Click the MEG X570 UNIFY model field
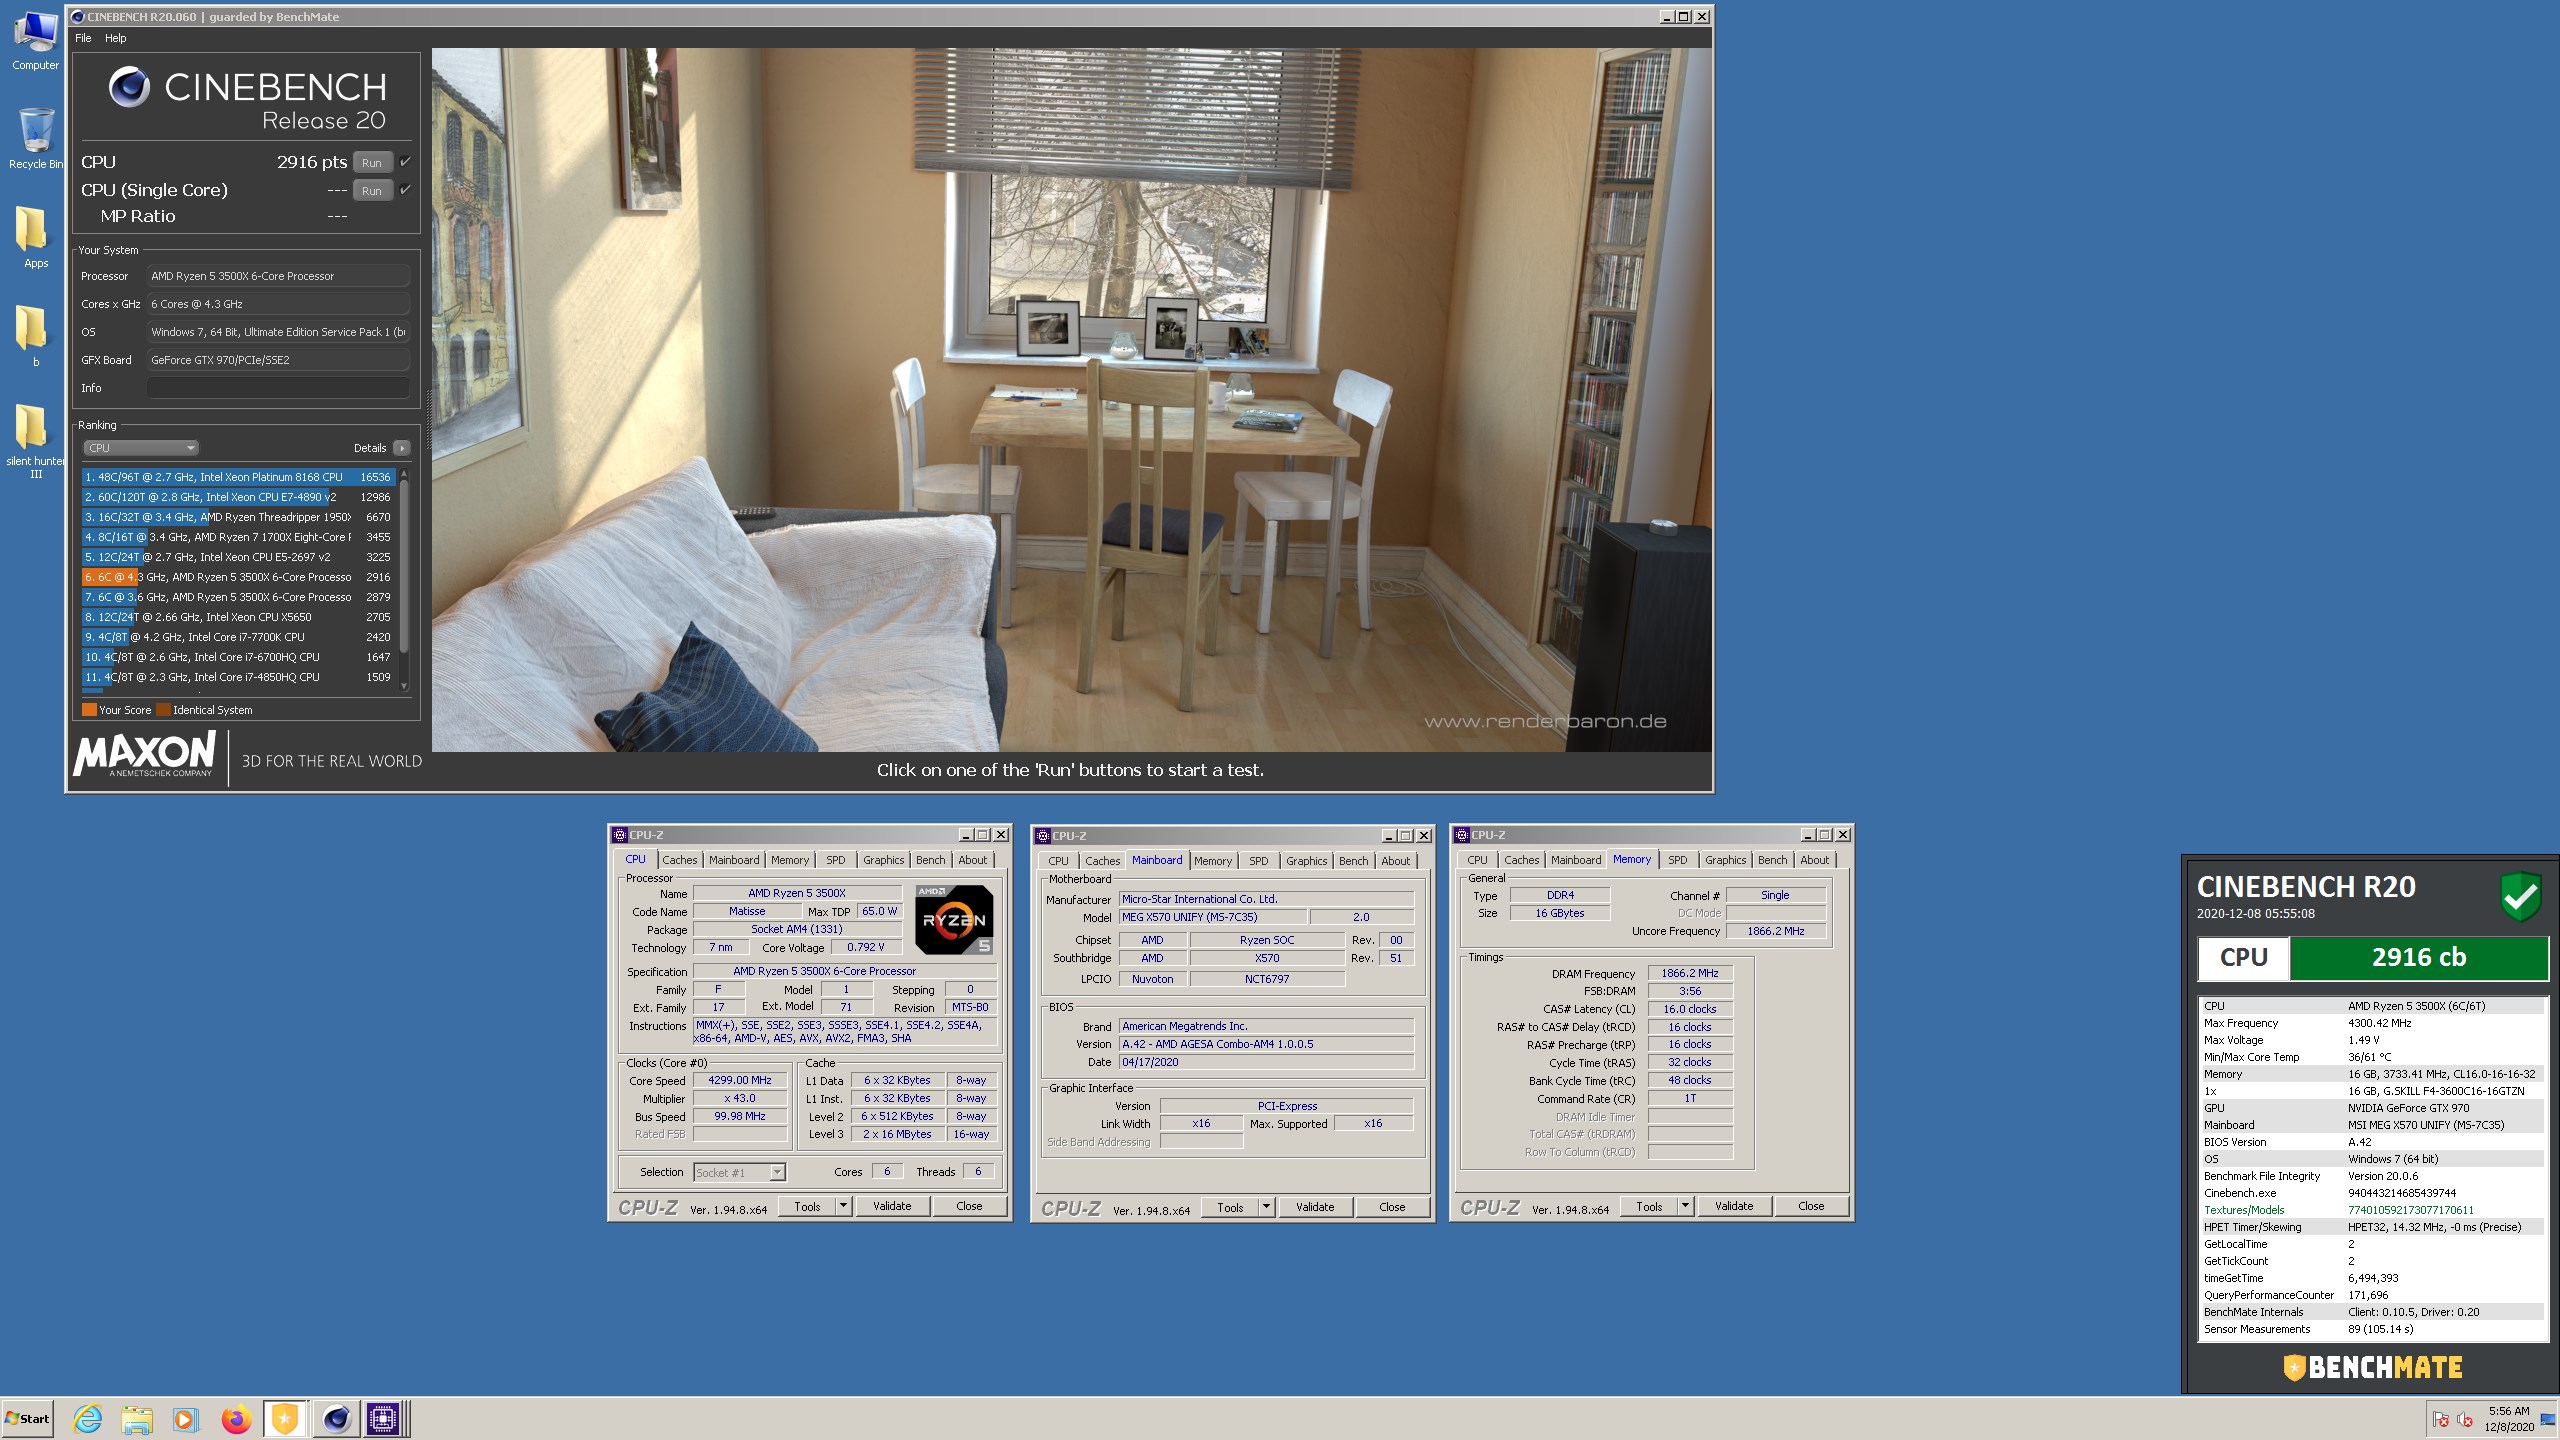 [1212, 917]
